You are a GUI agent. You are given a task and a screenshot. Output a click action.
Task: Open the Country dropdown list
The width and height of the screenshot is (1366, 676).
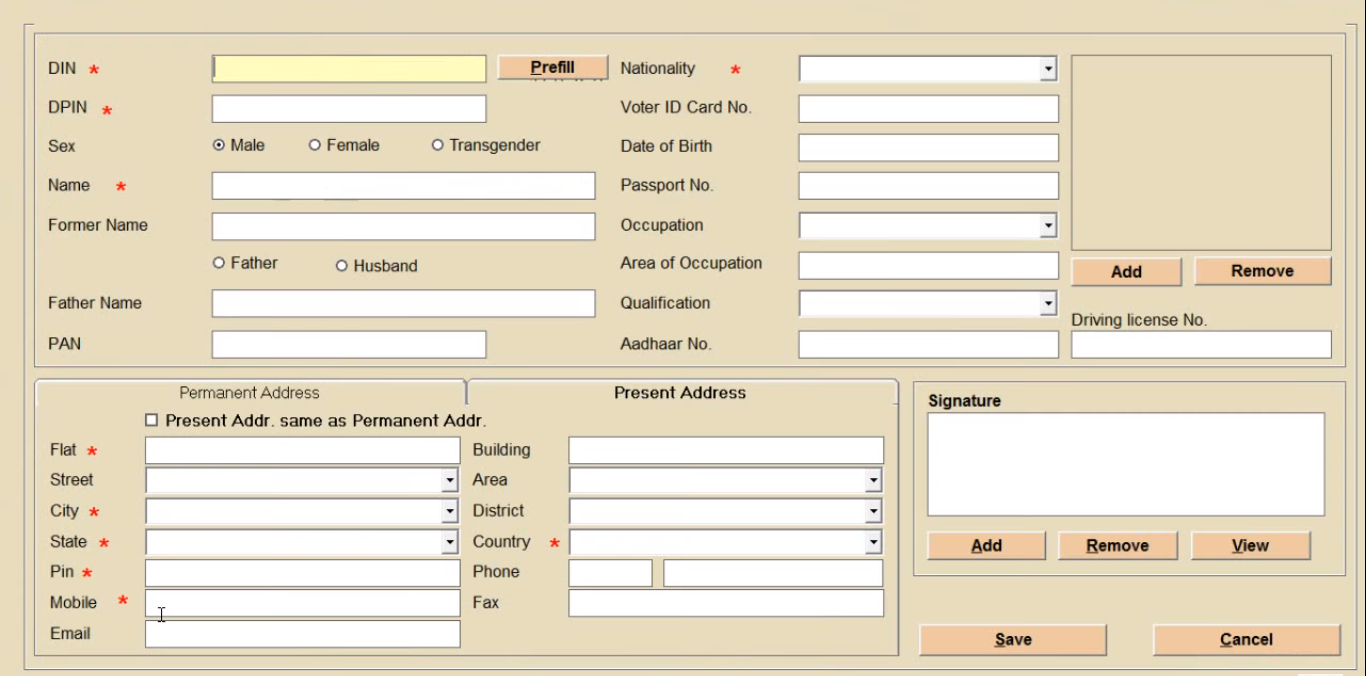click(x=873, y=542)
